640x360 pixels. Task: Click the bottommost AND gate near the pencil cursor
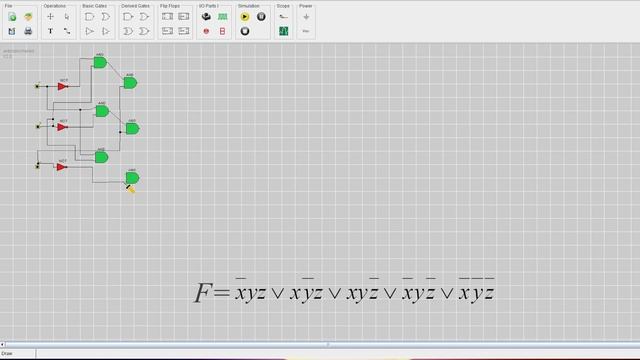point(132,178)
